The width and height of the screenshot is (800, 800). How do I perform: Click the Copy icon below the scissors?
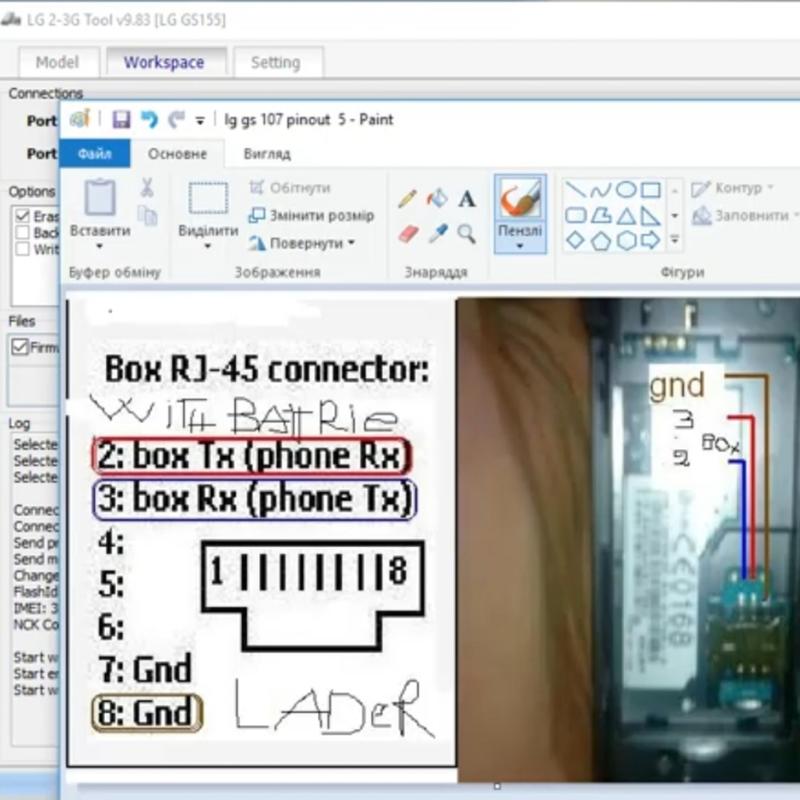coord(147,215)
